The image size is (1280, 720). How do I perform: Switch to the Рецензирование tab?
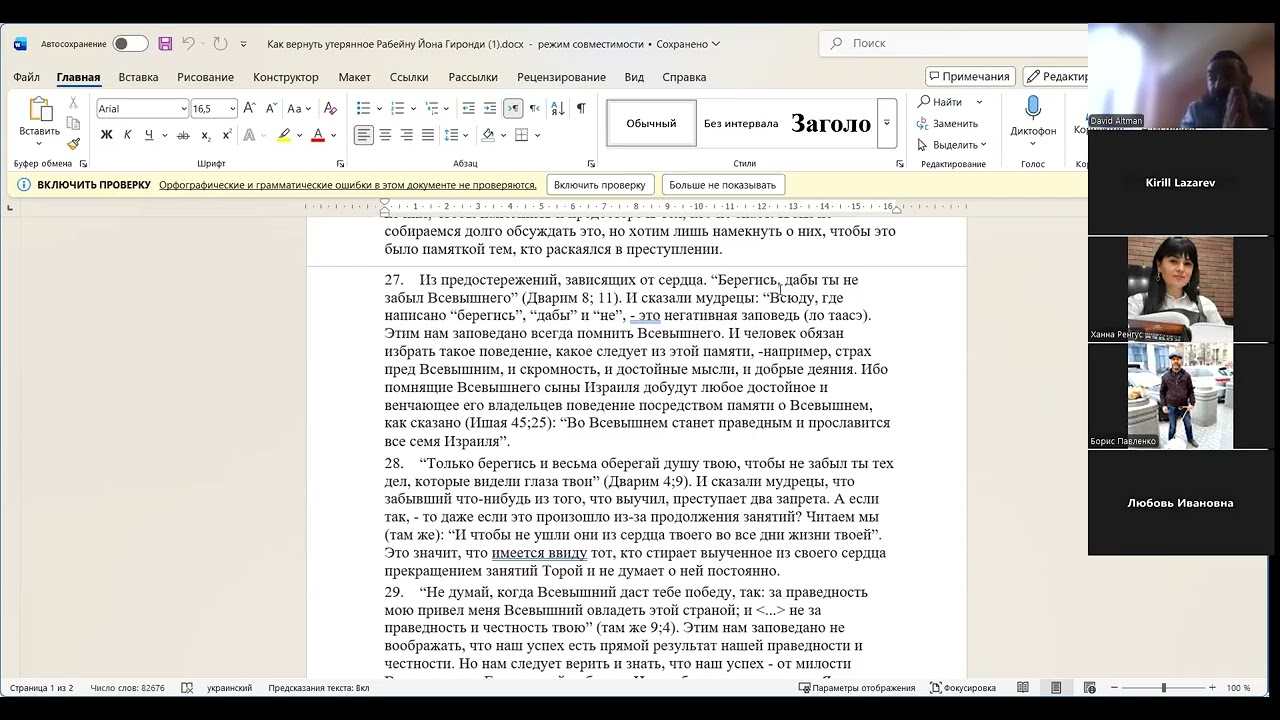pos(561,77)
